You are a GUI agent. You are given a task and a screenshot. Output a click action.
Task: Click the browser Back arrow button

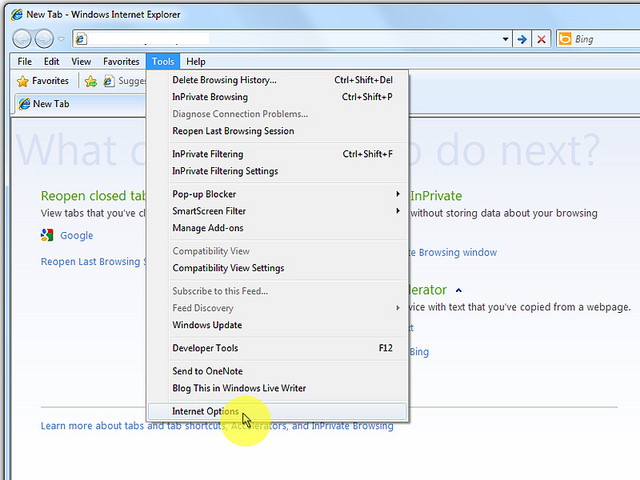22,39
